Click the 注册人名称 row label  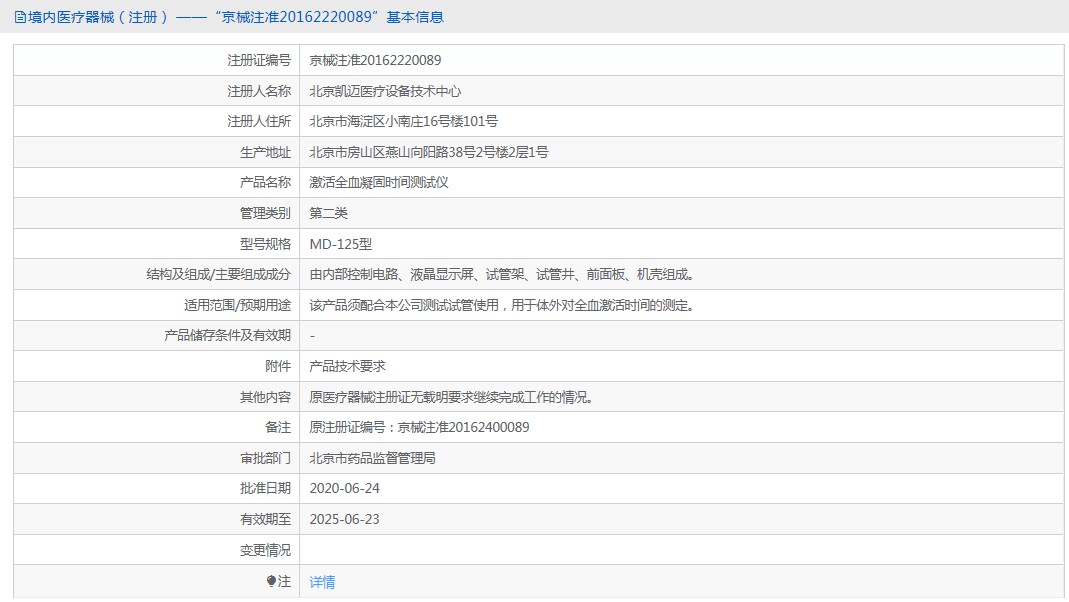tap(259, 91)
